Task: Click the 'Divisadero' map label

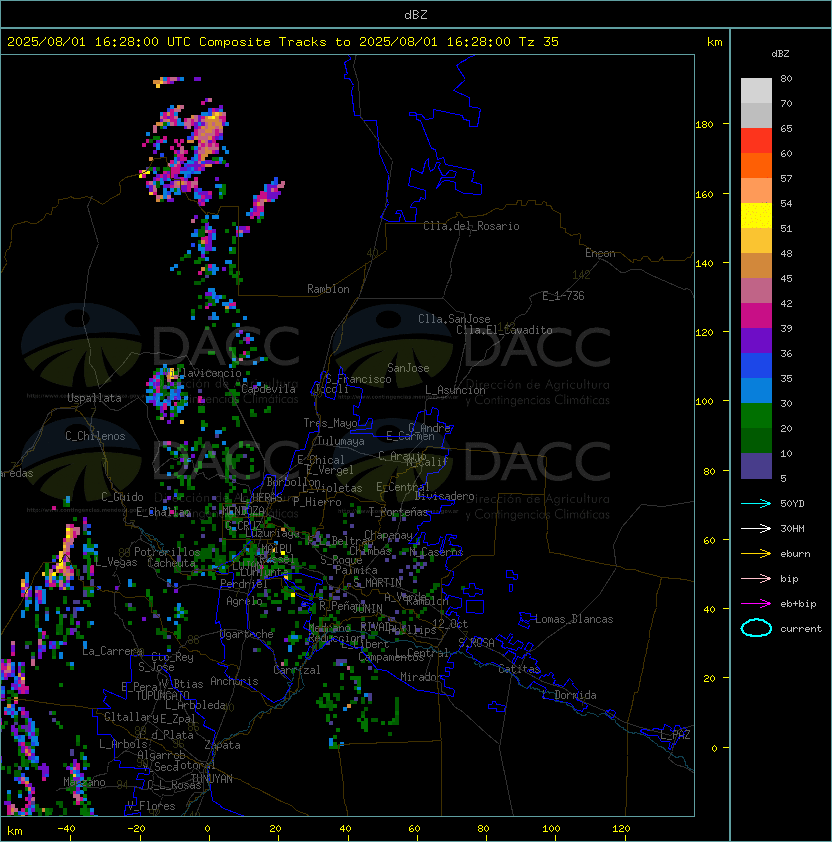Action: pyautogui.click(x=444, y=496)
